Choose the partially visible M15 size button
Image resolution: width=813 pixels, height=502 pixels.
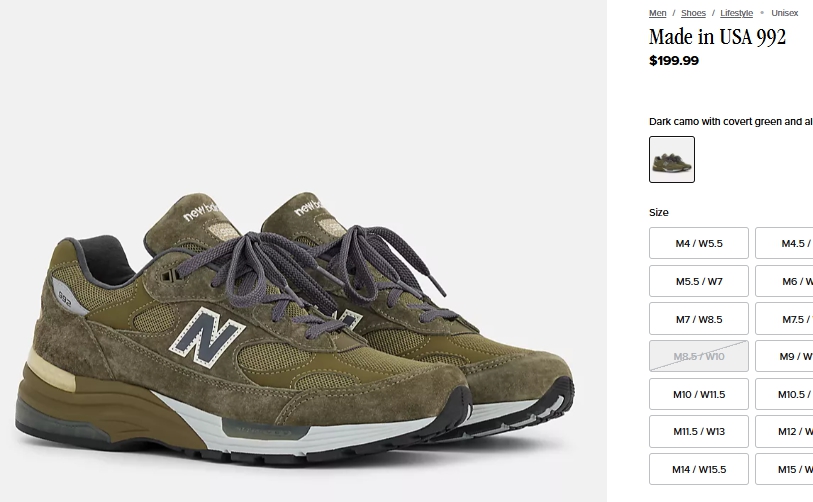[784, 469]
